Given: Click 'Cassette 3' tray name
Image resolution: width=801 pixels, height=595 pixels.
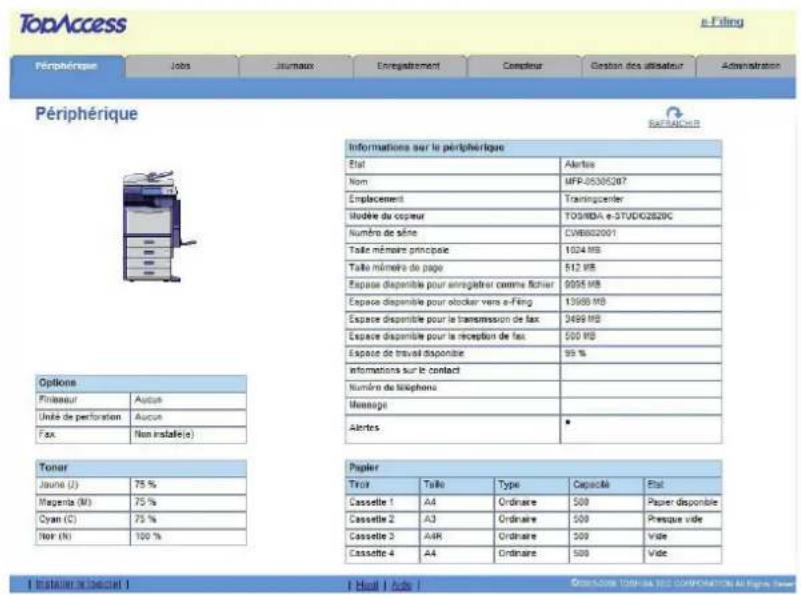Looking at the screenshot, I should click(371, 536).
